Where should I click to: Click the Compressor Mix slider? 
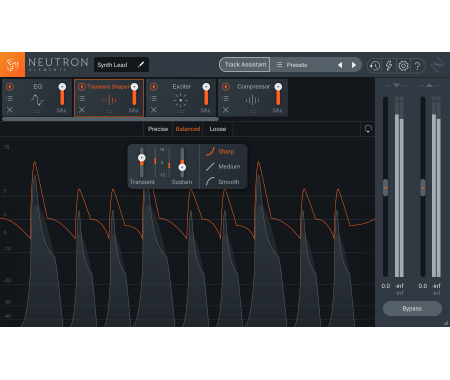(x=278, y=95)
